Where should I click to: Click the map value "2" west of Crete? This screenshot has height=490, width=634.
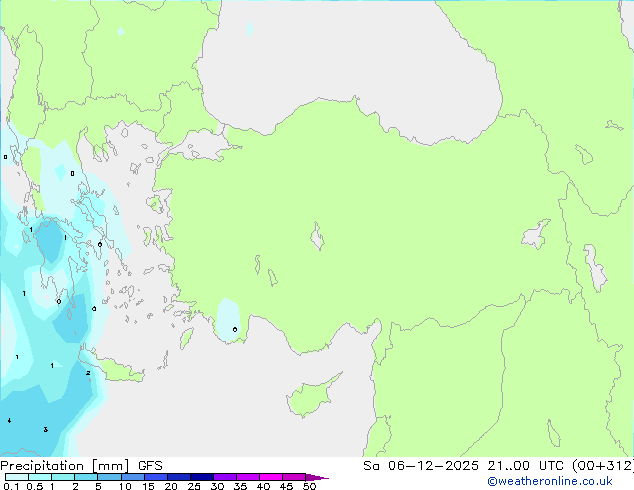point(88,373)
